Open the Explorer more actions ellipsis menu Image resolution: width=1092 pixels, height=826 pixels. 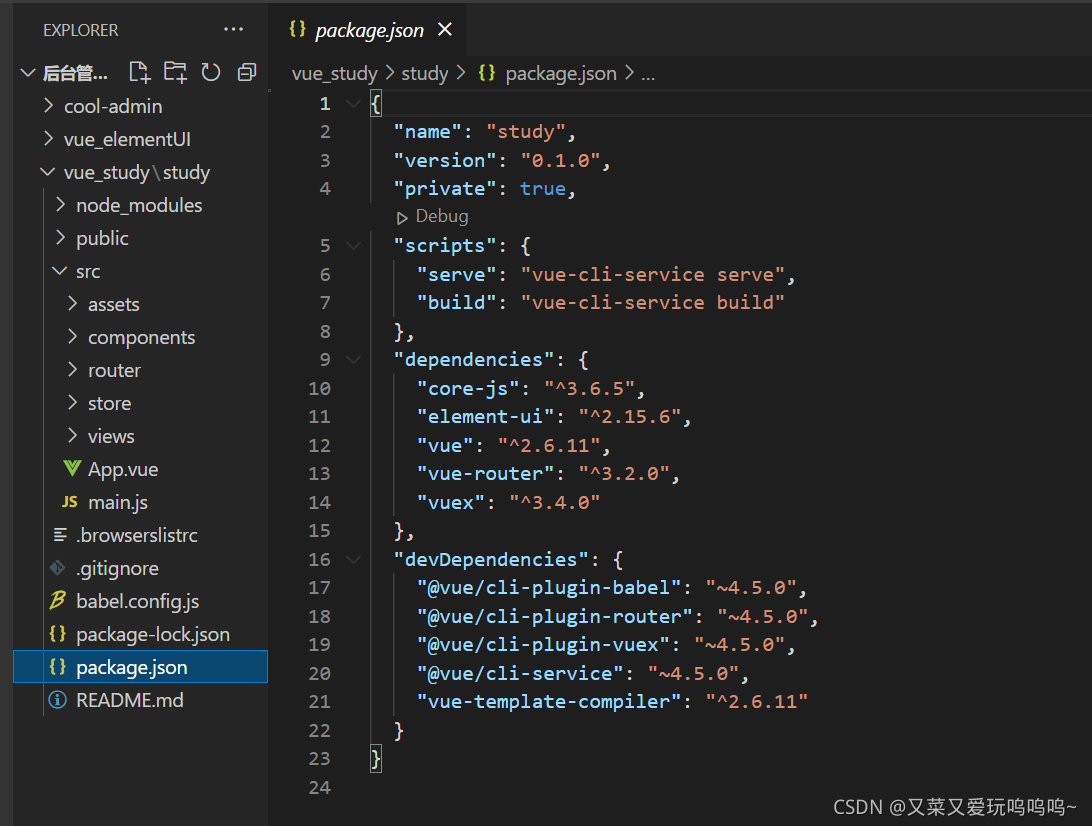click(233, 29)
